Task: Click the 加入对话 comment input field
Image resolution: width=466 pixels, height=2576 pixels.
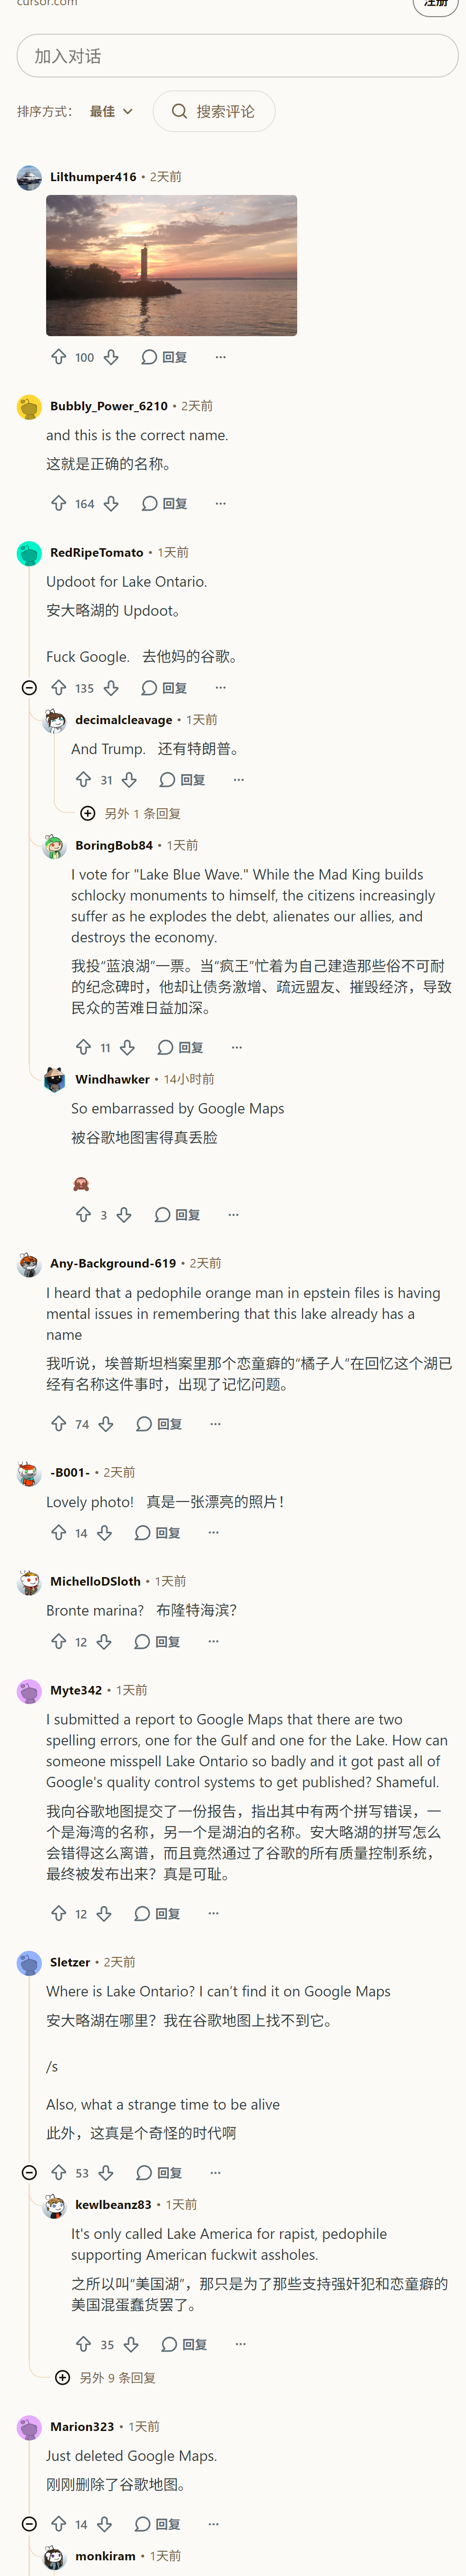Action: [x=237, y=56]
